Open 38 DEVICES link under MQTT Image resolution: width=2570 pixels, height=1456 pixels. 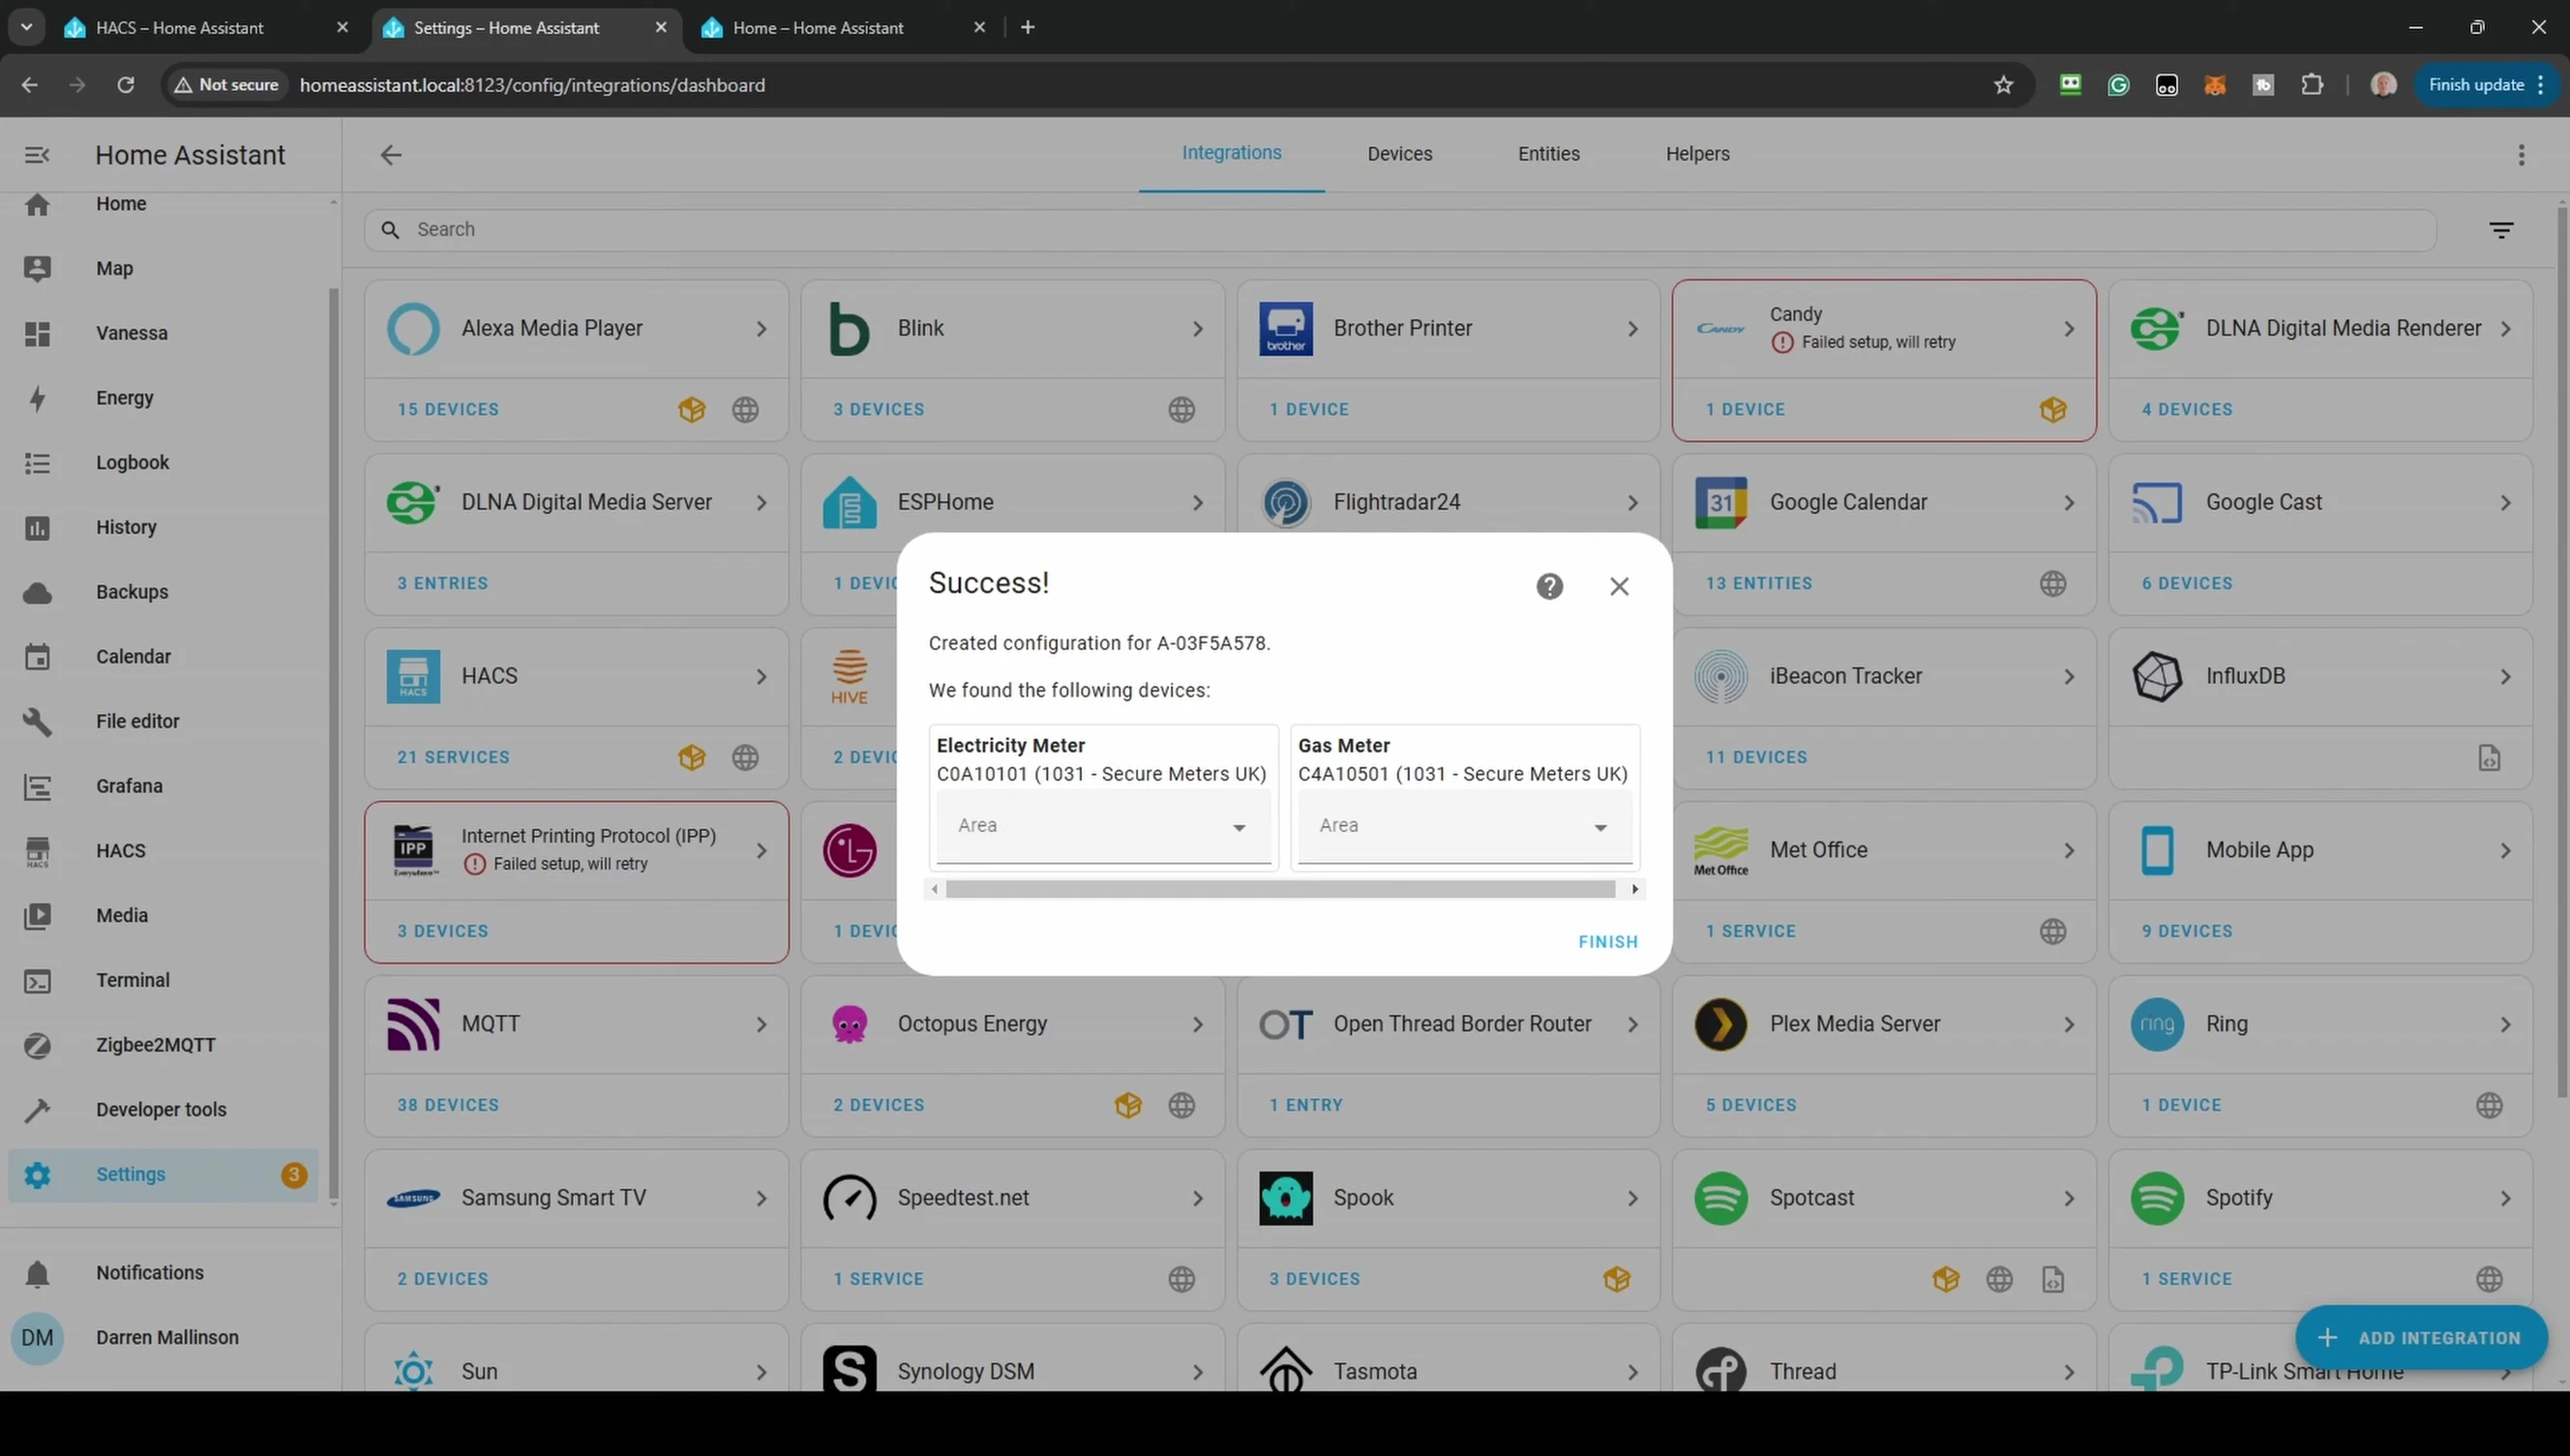pyautogui.click(x=448, y=1105)
